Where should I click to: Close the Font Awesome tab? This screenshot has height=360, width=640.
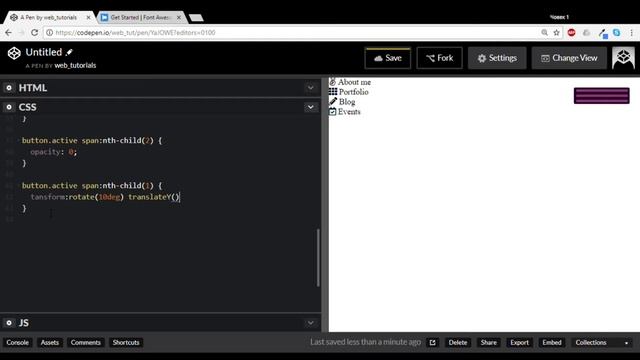(x=179, y=18)
